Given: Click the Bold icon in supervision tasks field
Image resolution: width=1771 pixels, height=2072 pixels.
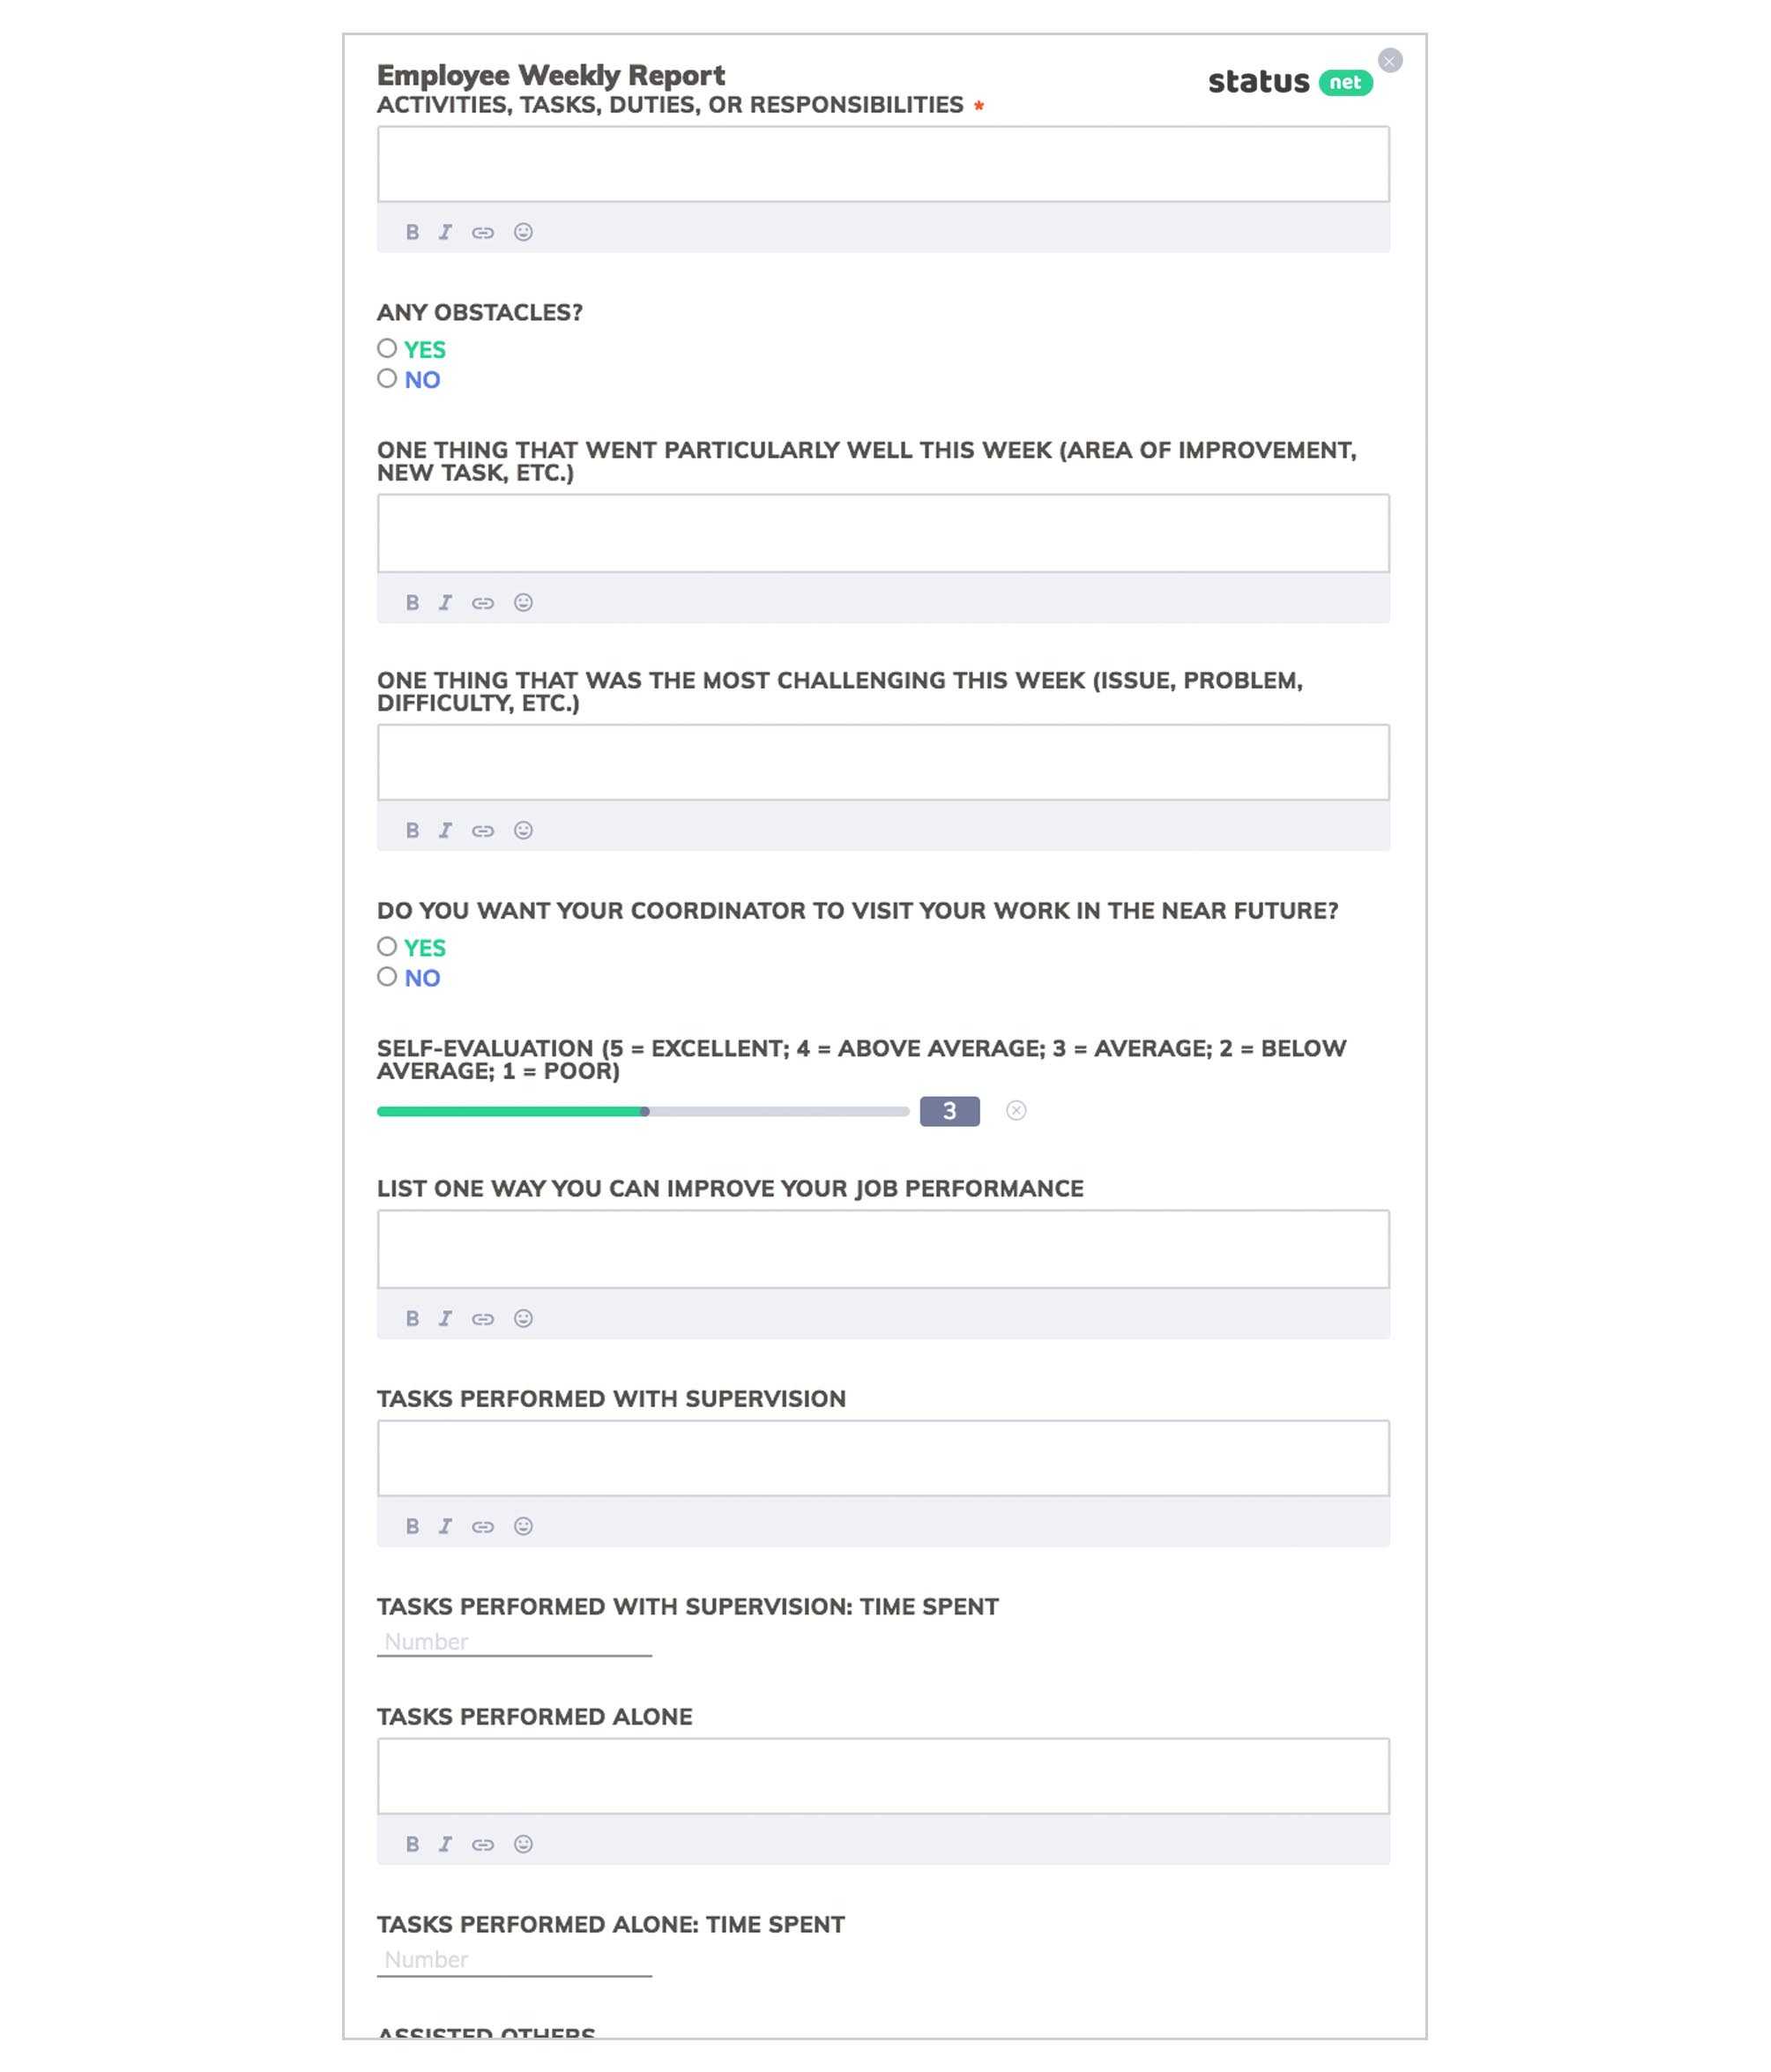Looking at the screenshot, I should 411,1525.
